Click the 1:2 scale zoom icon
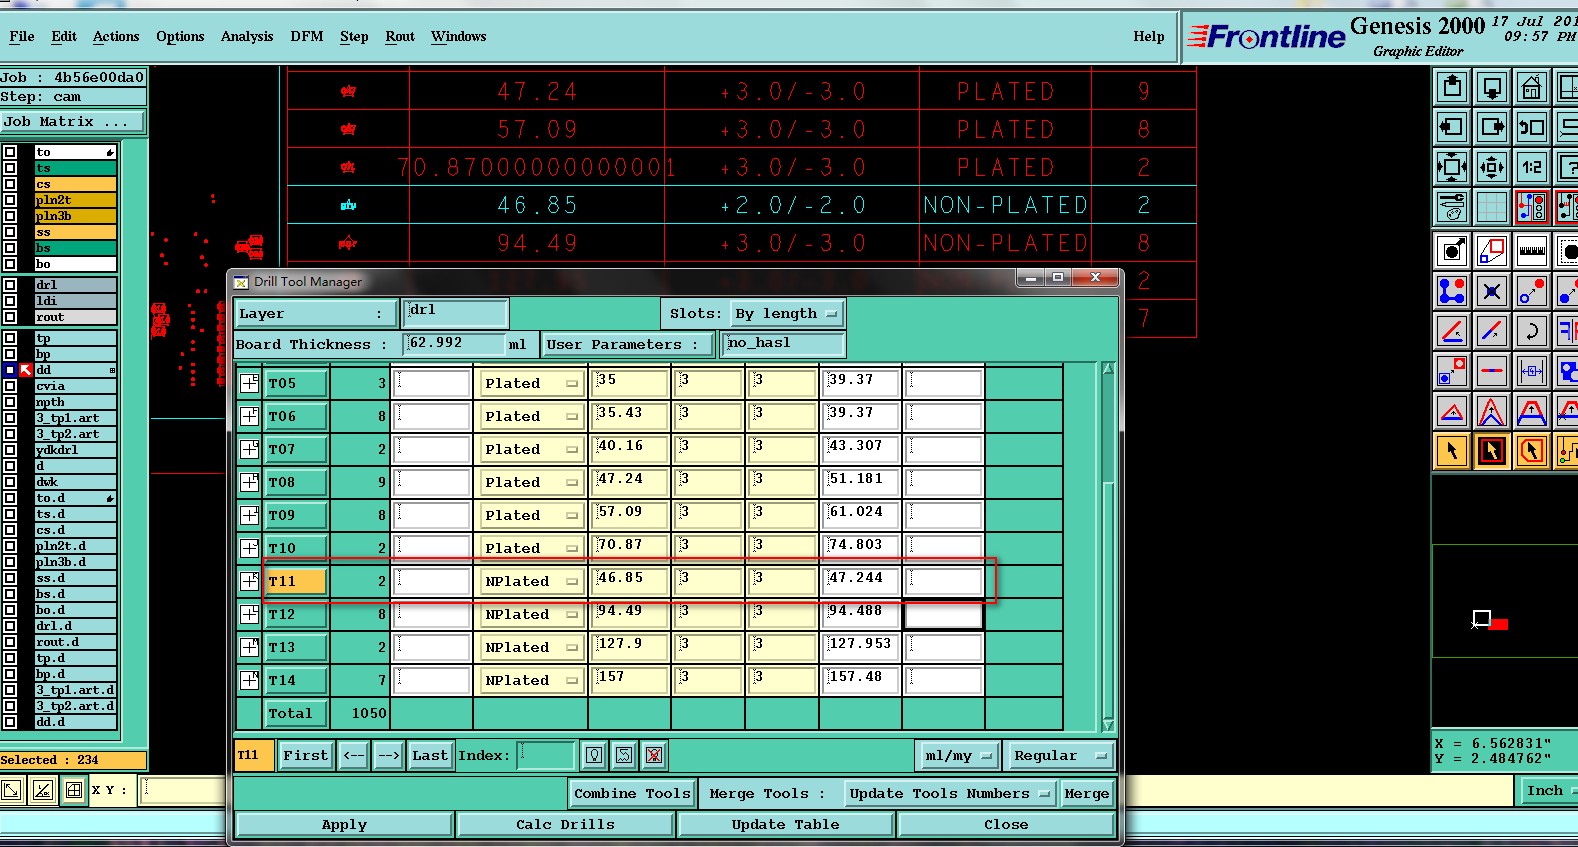The width and height of the screenshot is (1578, 847). 1531,167
